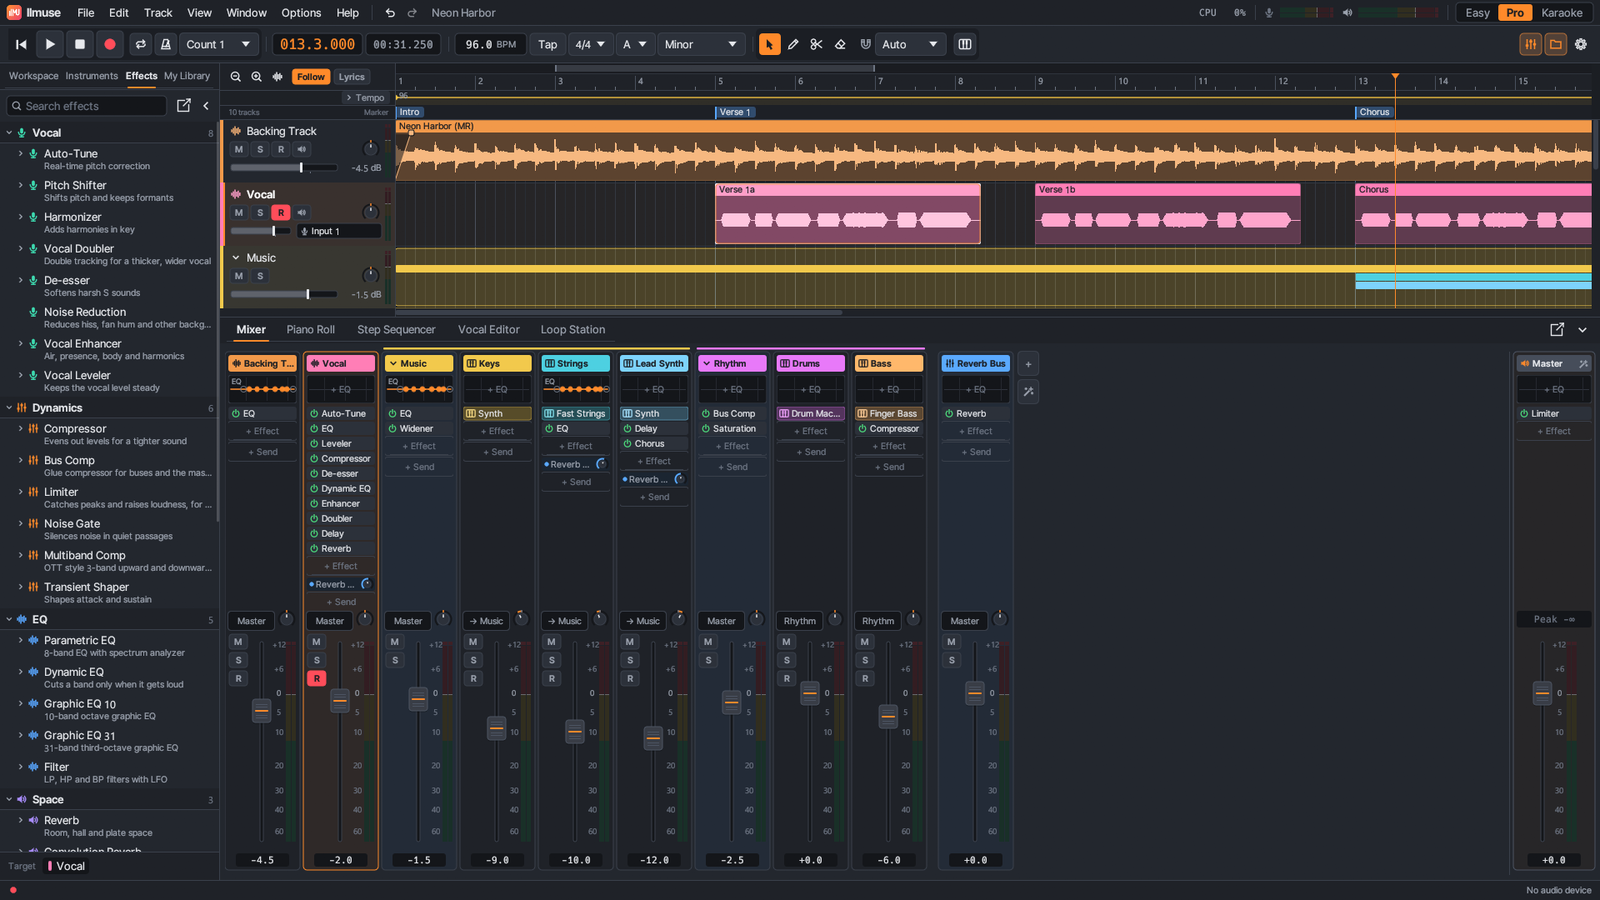Click the undo arrow

pyautogui.click(x=390, y=13)
